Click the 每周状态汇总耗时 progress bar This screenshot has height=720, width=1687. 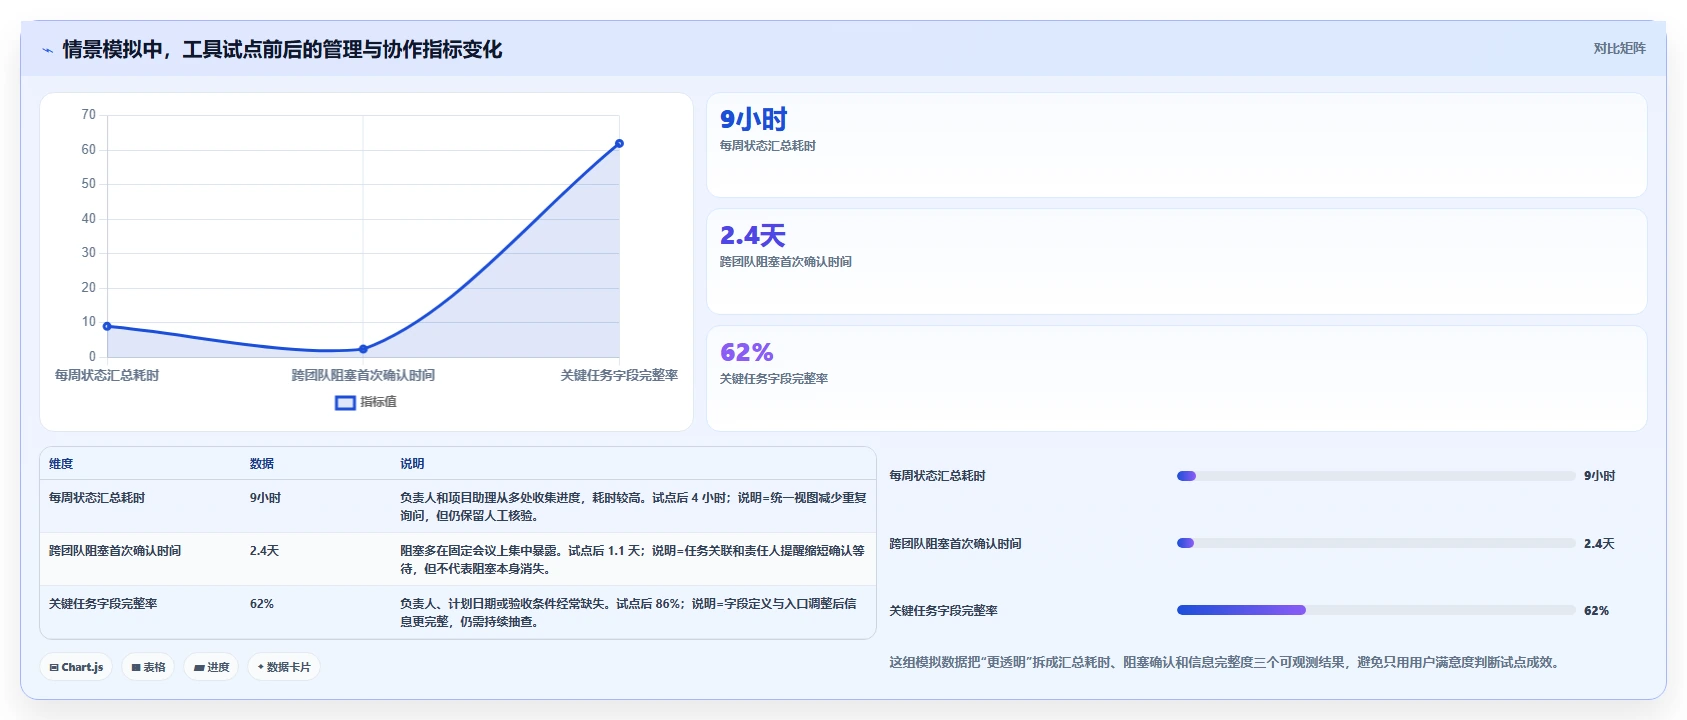coord(1376,476)
